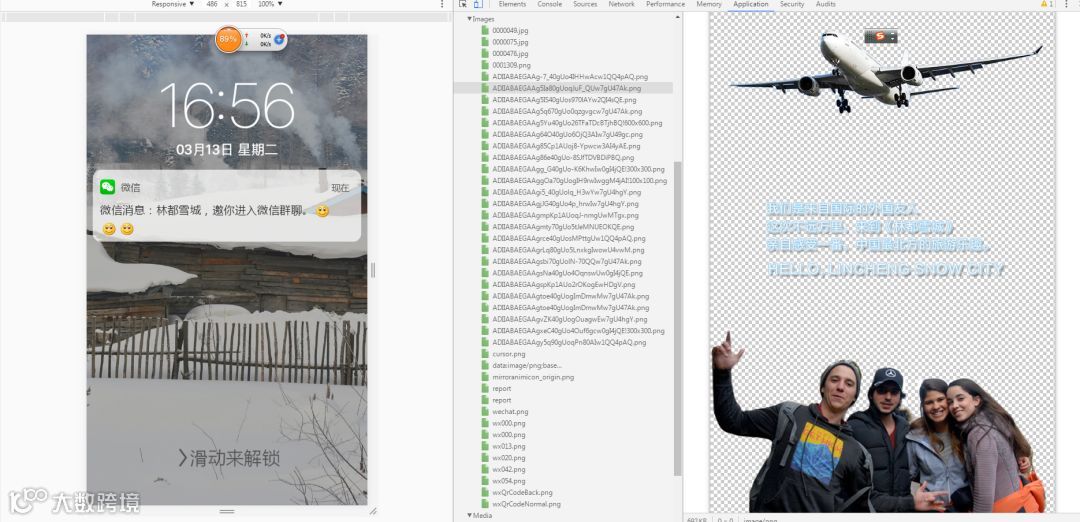Open the Responsive device dropdown
The height and width of the screenshot is (522, 1080).
coord(173,4)
